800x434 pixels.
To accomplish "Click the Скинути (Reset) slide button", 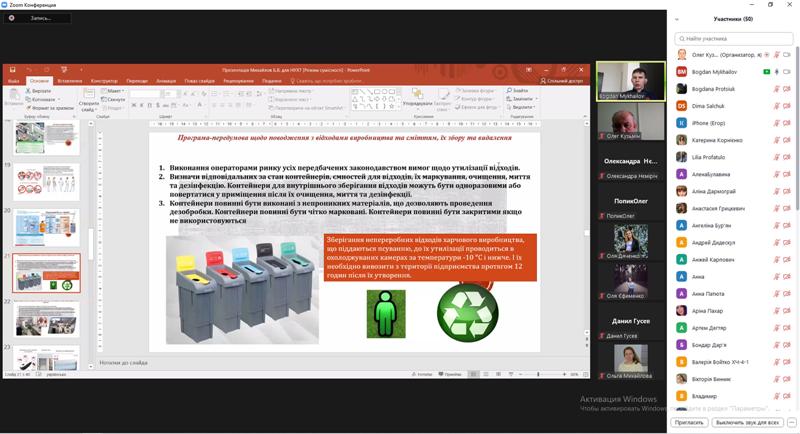I will pyautogui.click(x=113, y=99).
